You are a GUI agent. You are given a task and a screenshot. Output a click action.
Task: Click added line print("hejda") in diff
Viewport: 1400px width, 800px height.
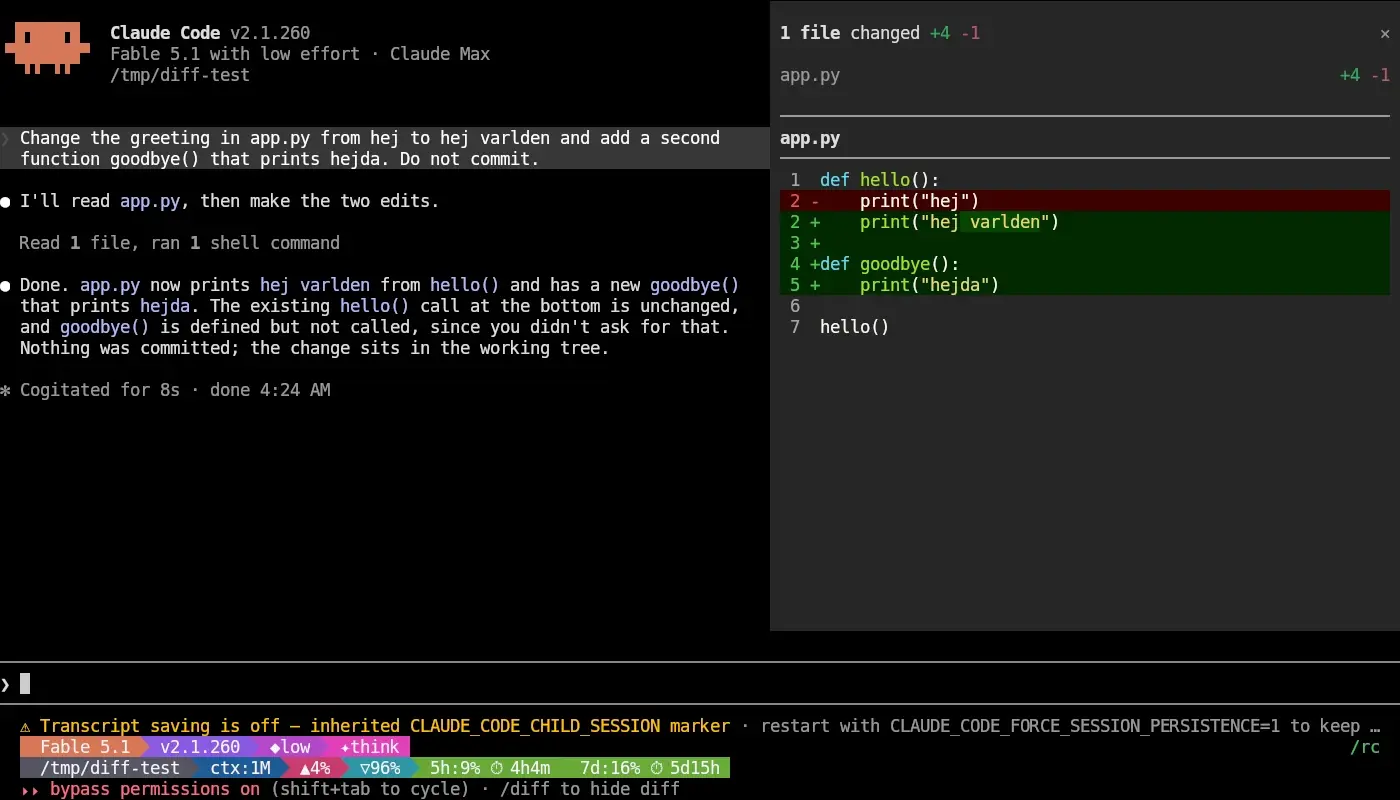[x=1085, y=285]
